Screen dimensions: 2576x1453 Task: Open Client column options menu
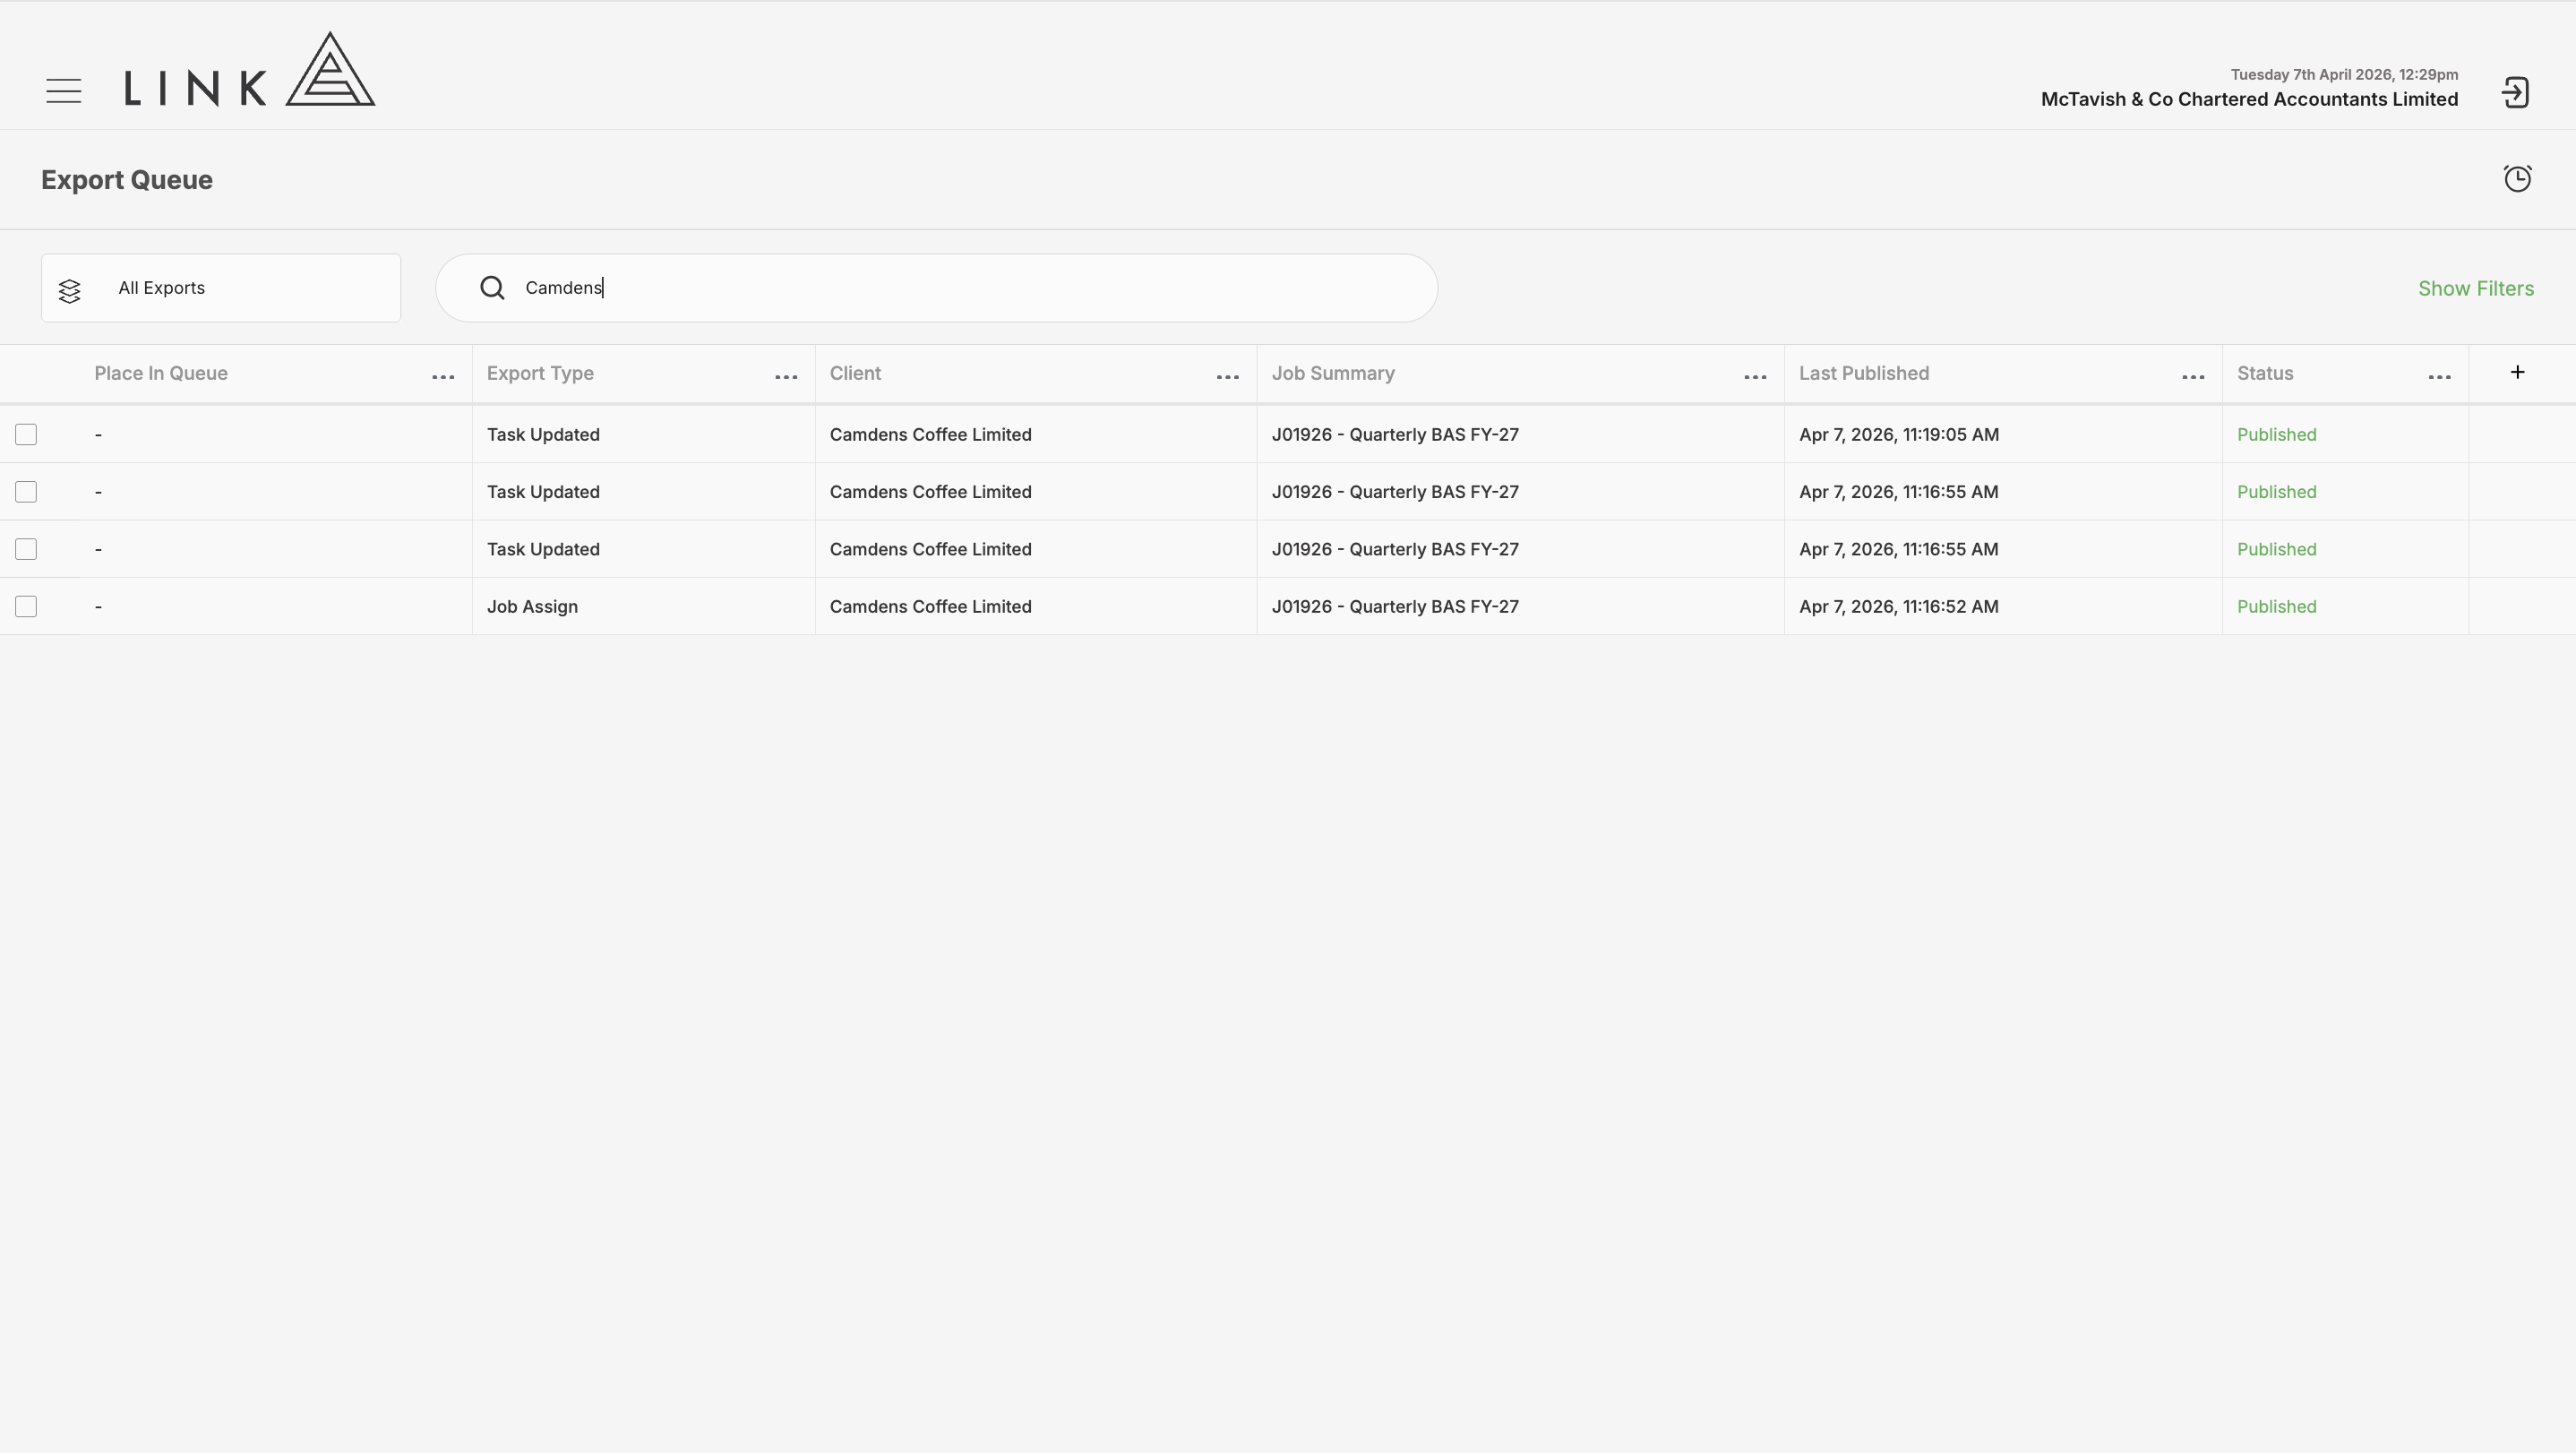coord(1228,377)
